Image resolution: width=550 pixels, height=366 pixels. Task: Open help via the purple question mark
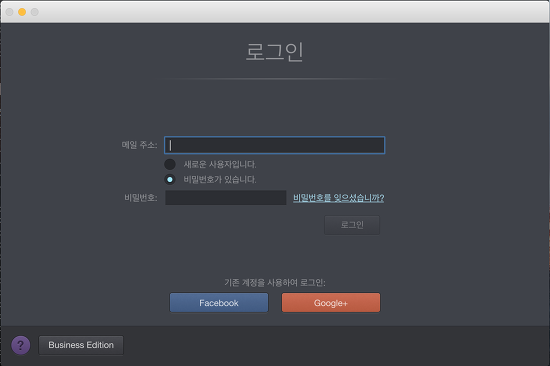click(x=21, y=345)
